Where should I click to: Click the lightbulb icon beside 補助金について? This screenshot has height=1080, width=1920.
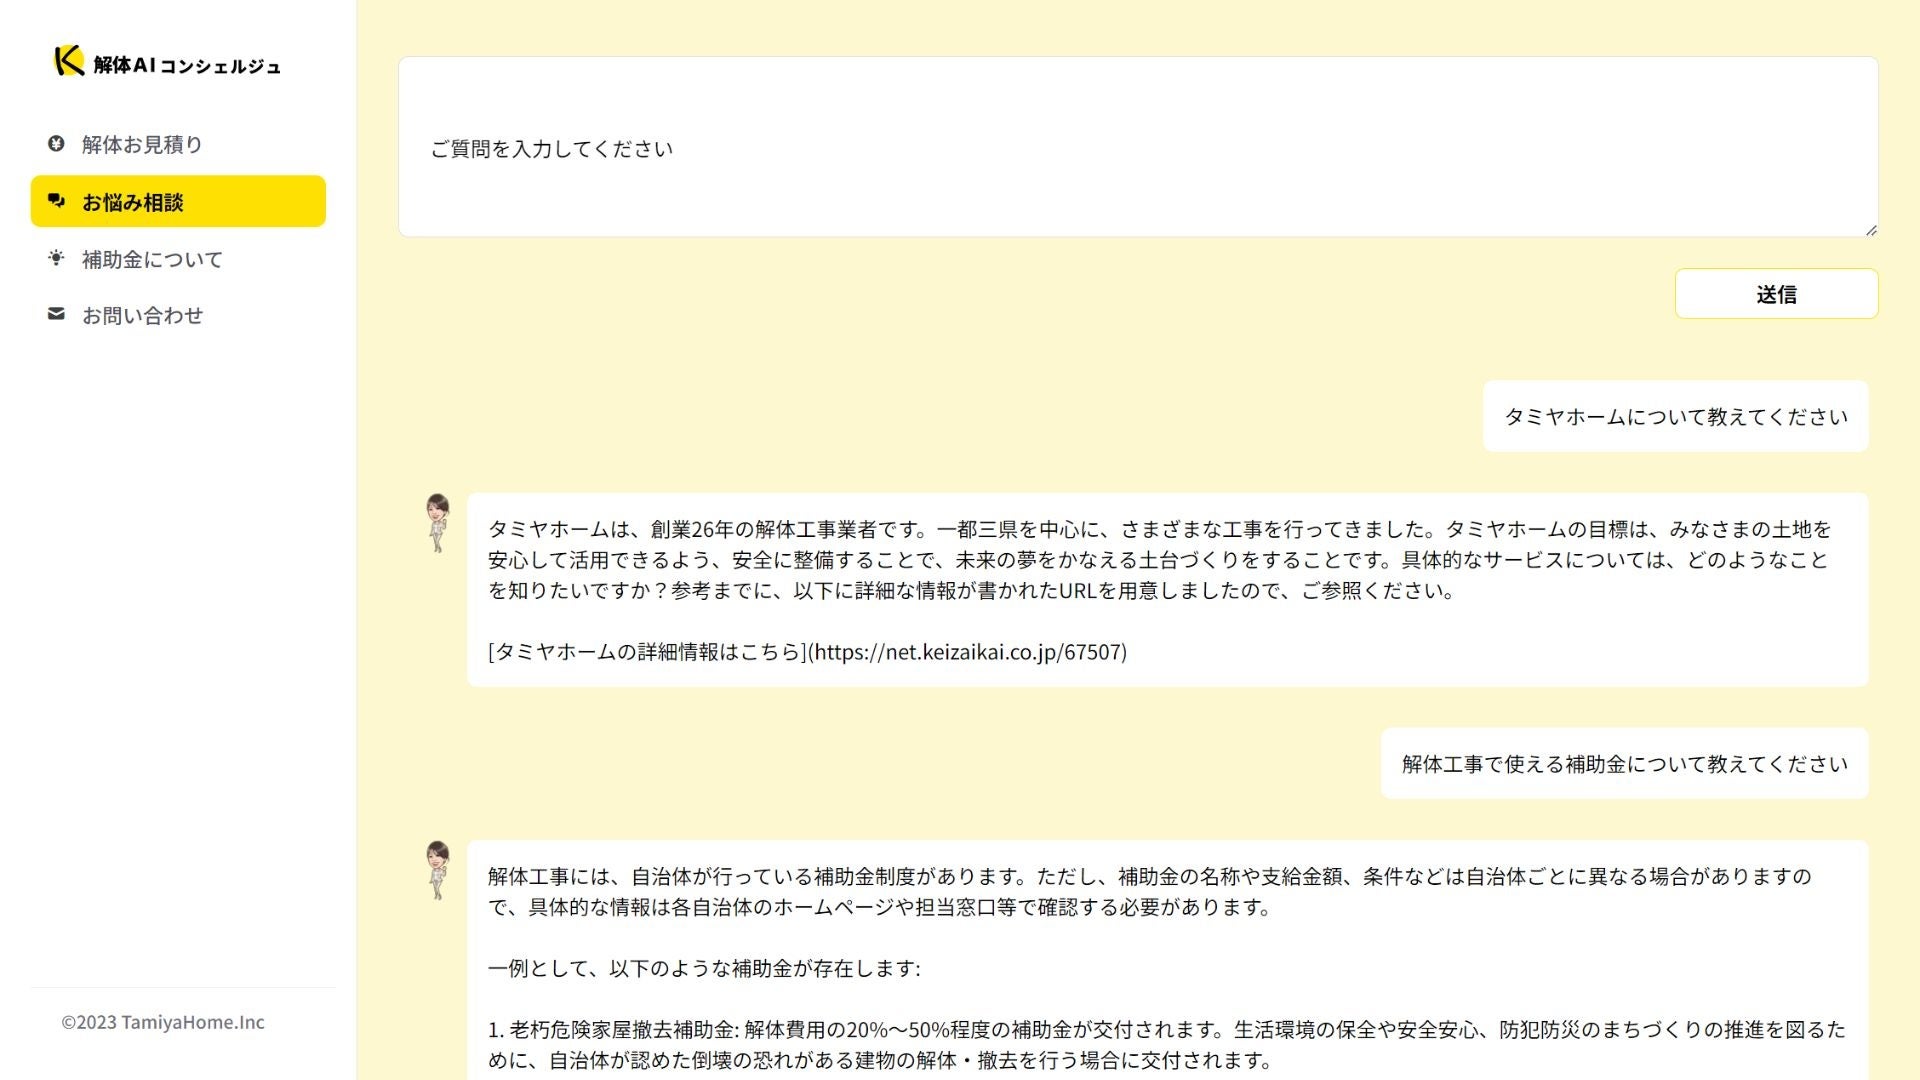coord(56,258)
